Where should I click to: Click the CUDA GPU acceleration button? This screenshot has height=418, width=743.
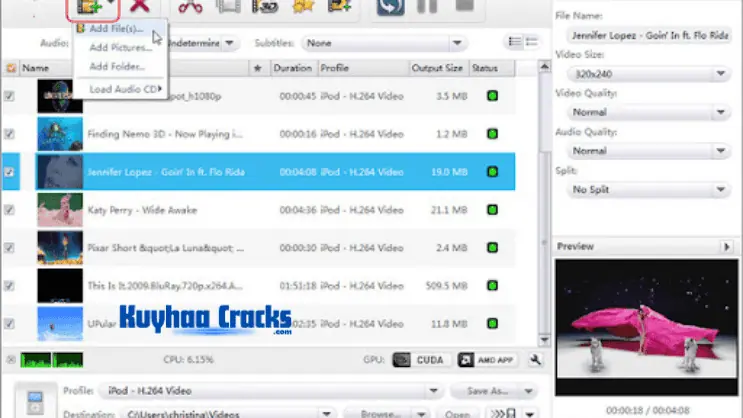coord(417,359)
